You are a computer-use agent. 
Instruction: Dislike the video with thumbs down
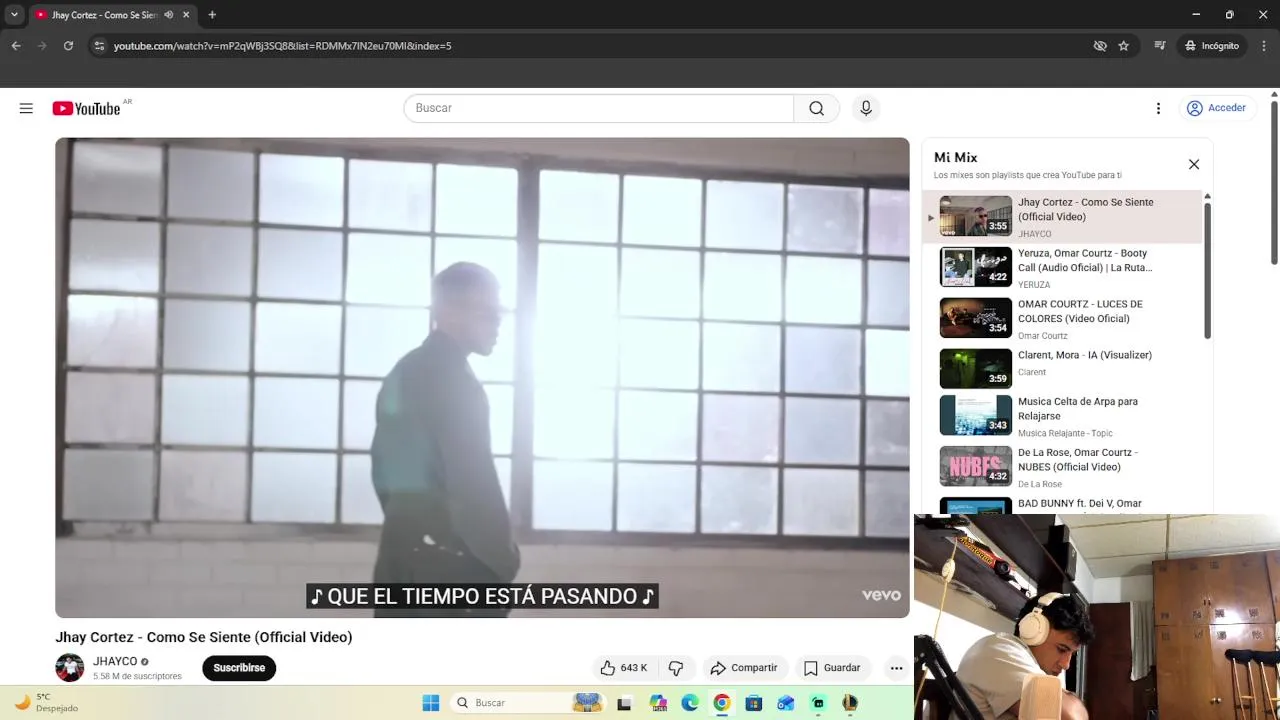(x=676, y=668)
